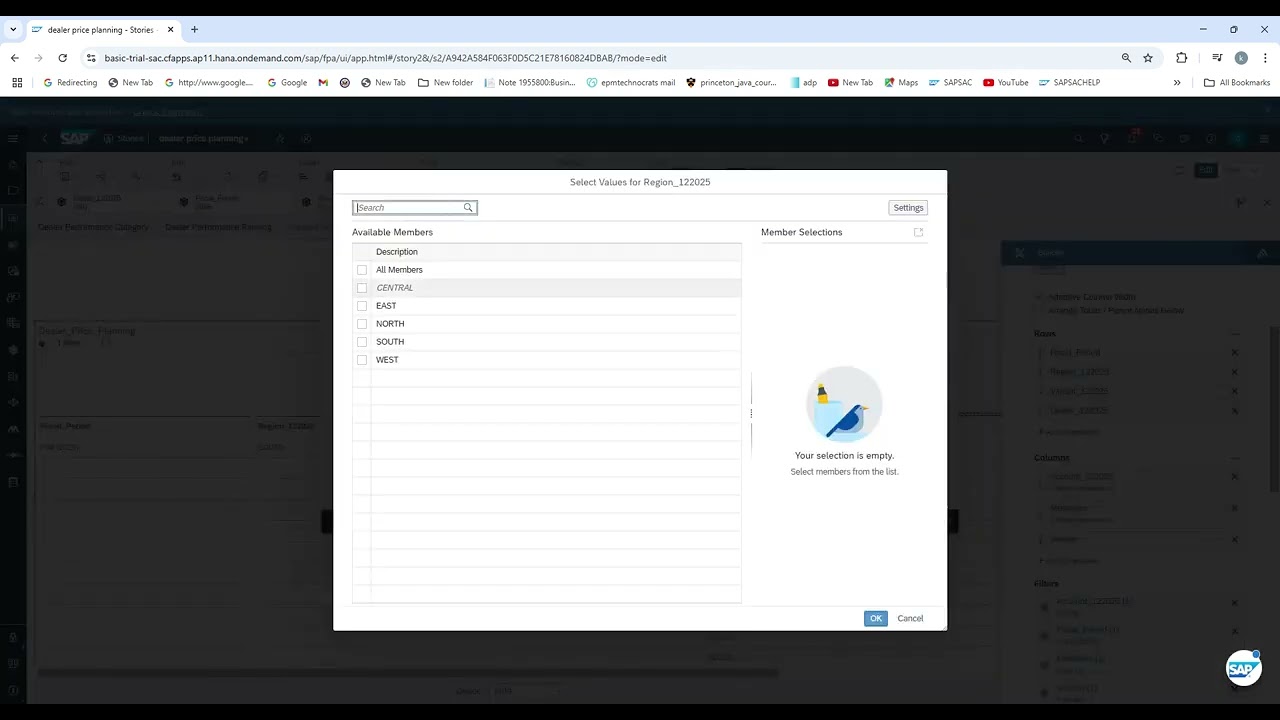
Task: Close the dealer price planning tab
Action: click(170, 30)
